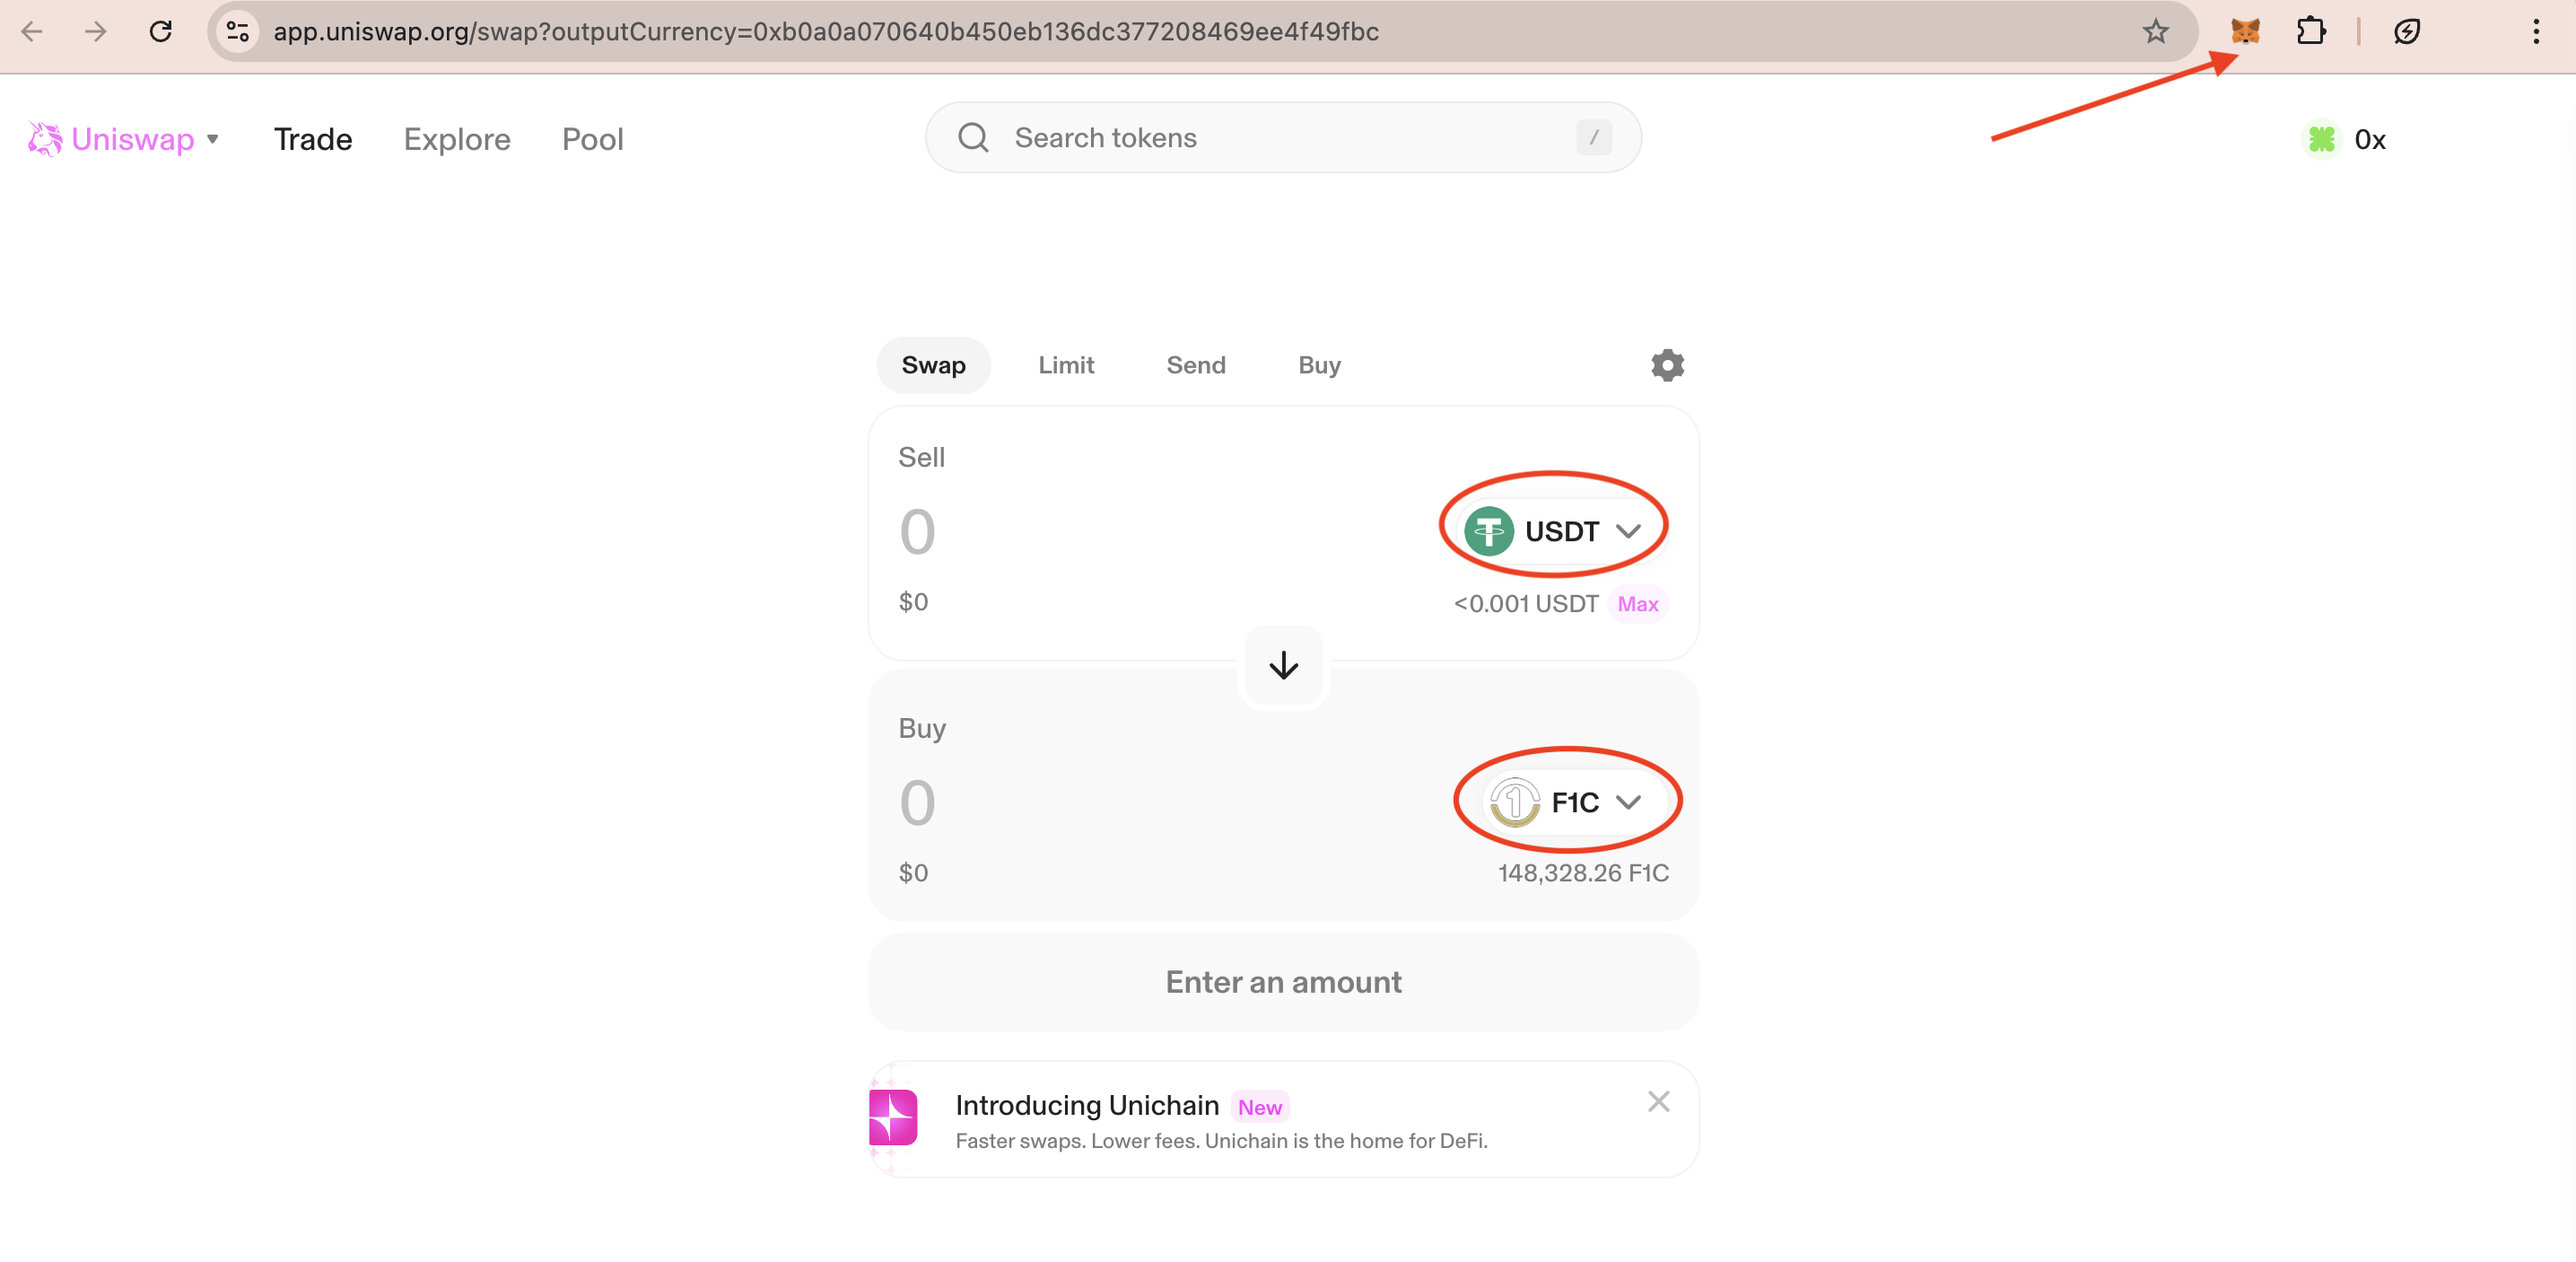Click the green wallet avatar icon
Image resolution: width=2576 pixels, height=1262 pixels.
coord(2321,139)
